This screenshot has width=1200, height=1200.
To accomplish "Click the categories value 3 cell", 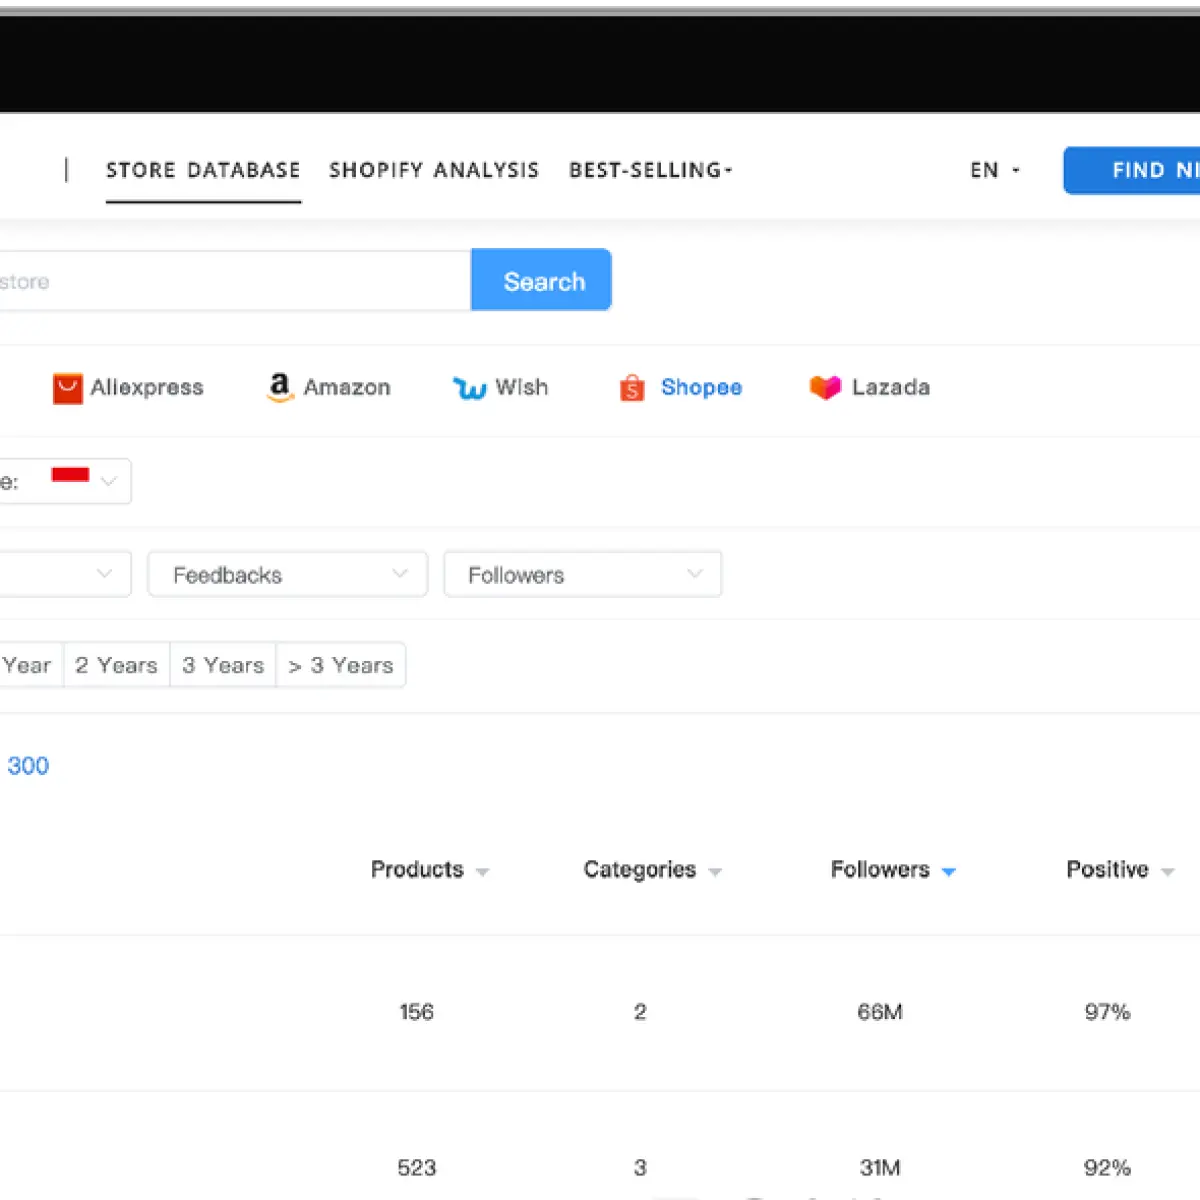I will (640, 1168).
